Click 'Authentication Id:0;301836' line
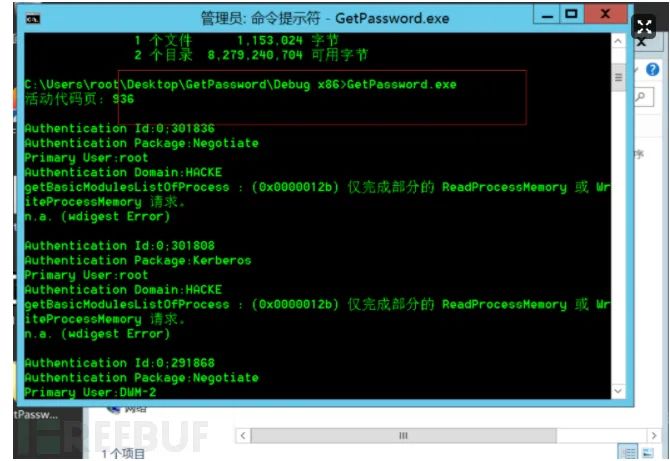 pos(120,128)
